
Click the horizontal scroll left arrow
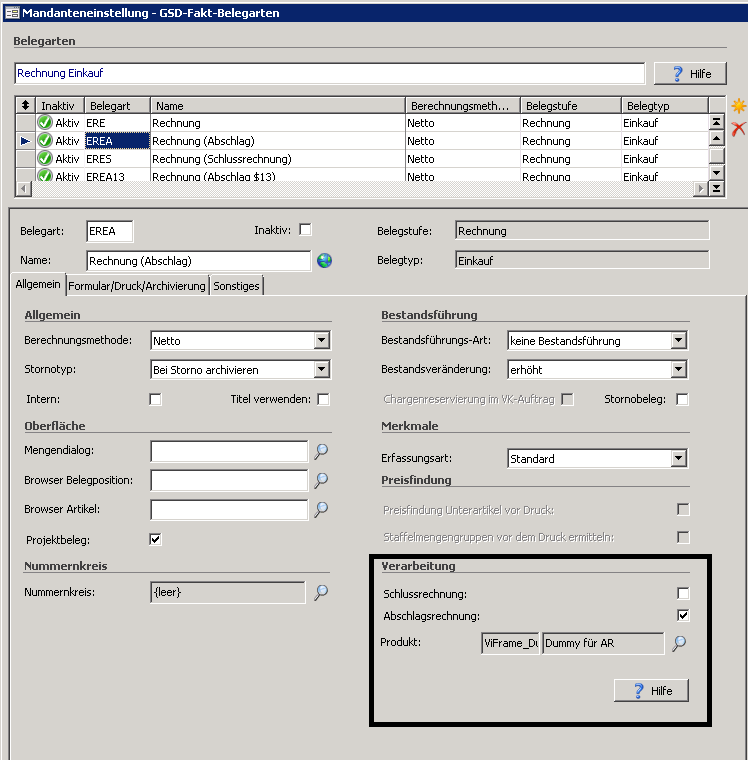[24, 189]
